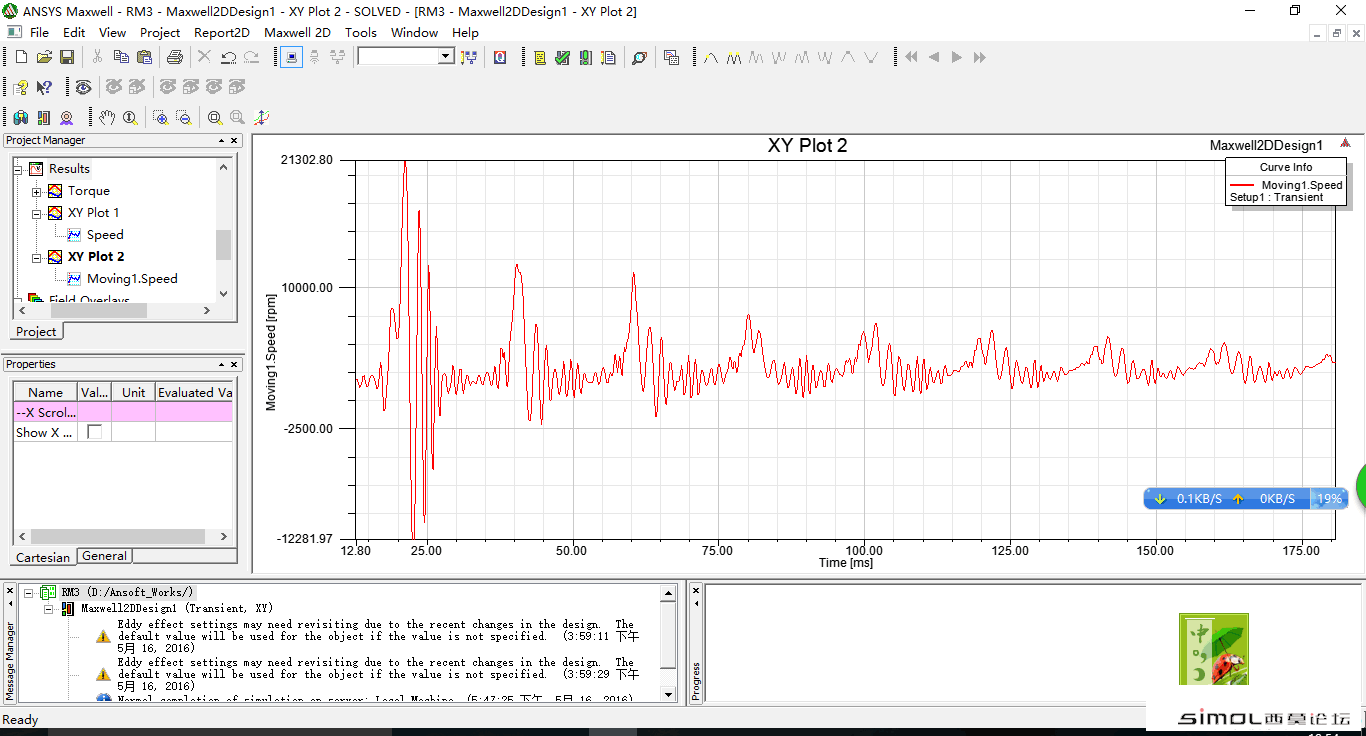Toggle visibility with the eye icon
This screenshot has width=1366, height=736.
click(x=83, y=87)
